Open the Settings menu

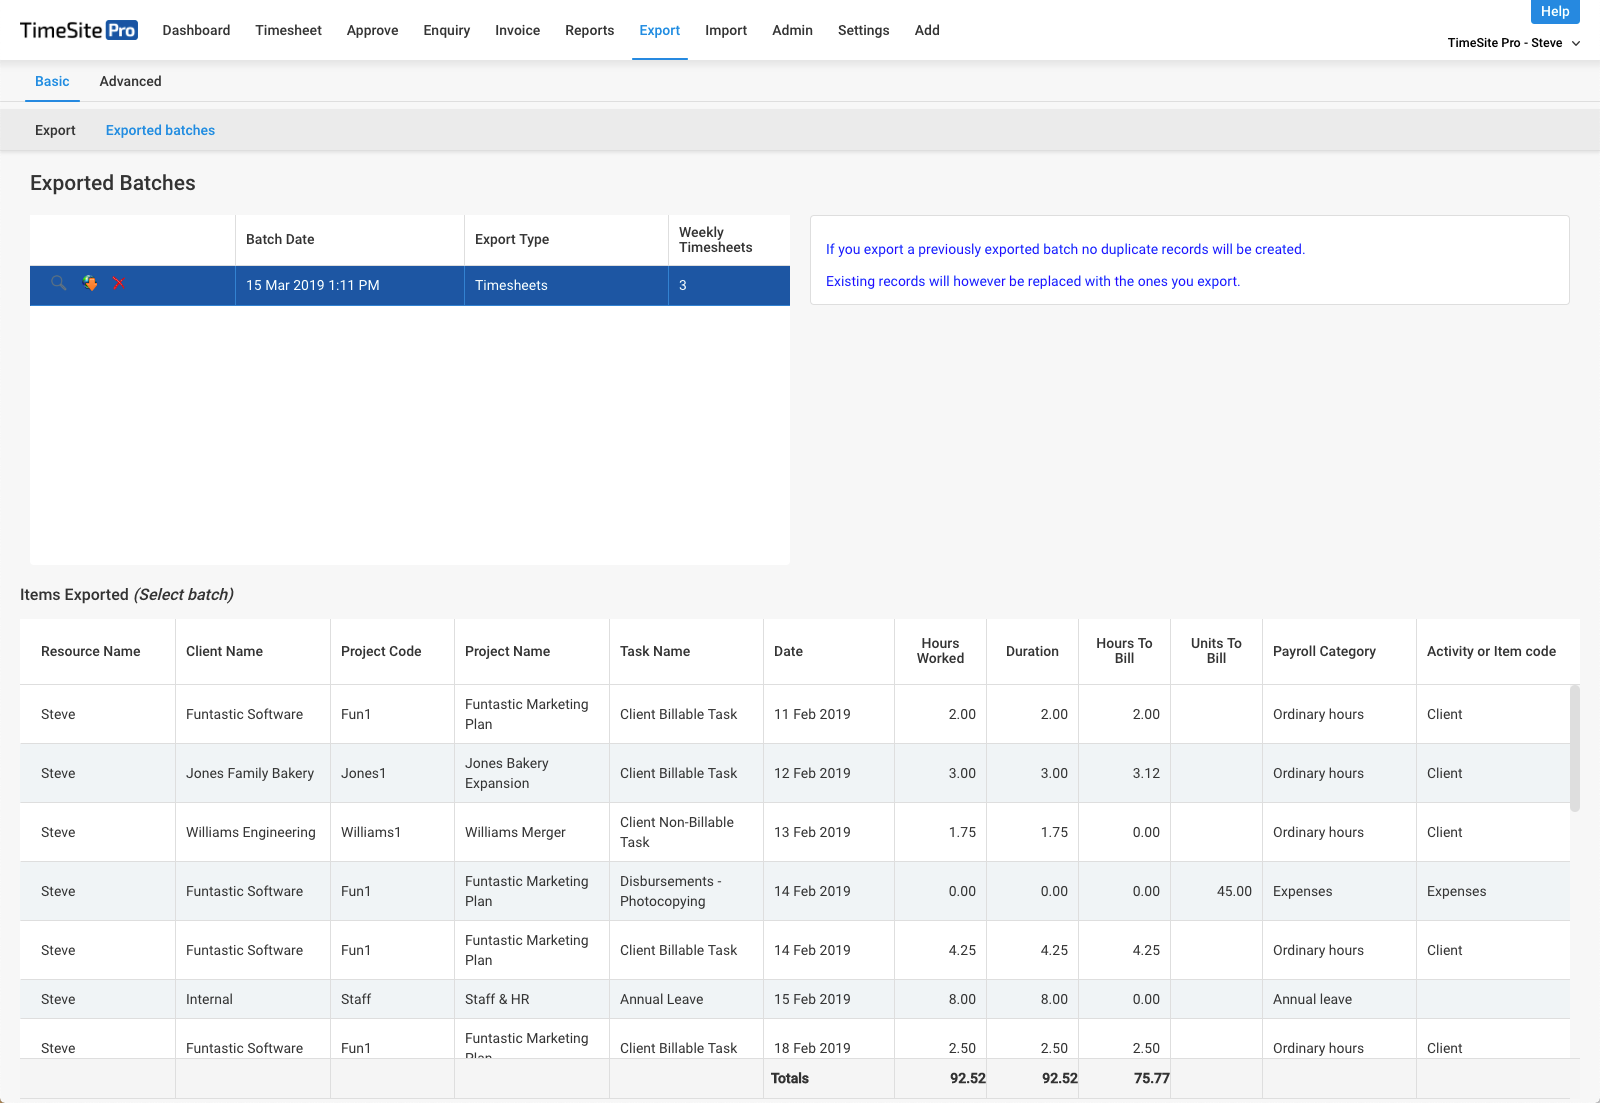(x=863, y=30)
